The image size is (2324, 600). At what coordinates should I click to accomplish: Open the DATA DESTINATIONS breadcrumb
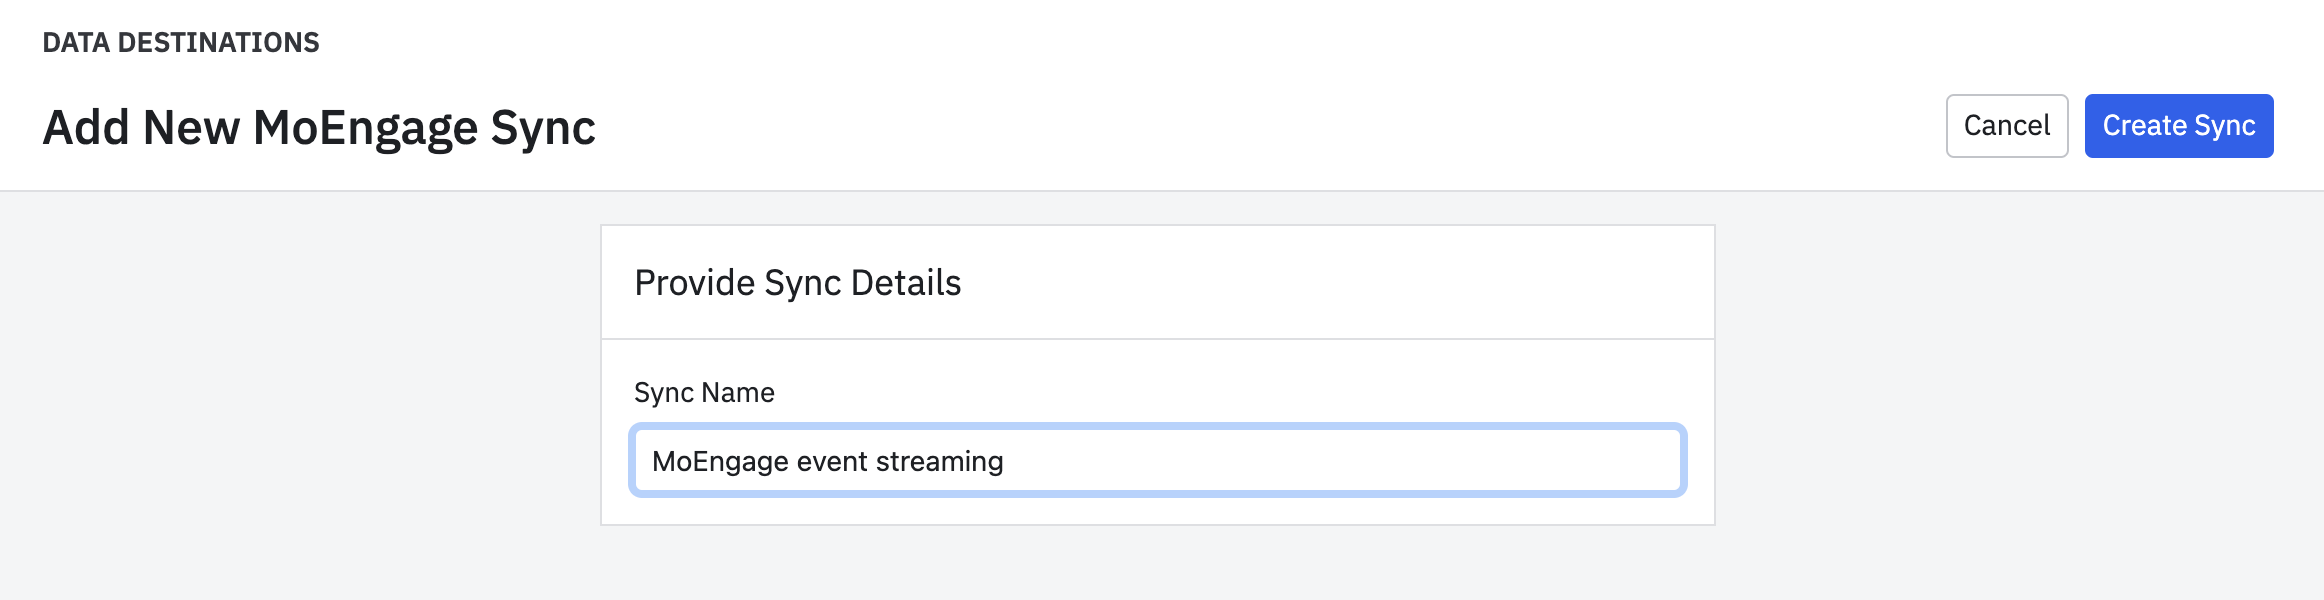(181, 42)
